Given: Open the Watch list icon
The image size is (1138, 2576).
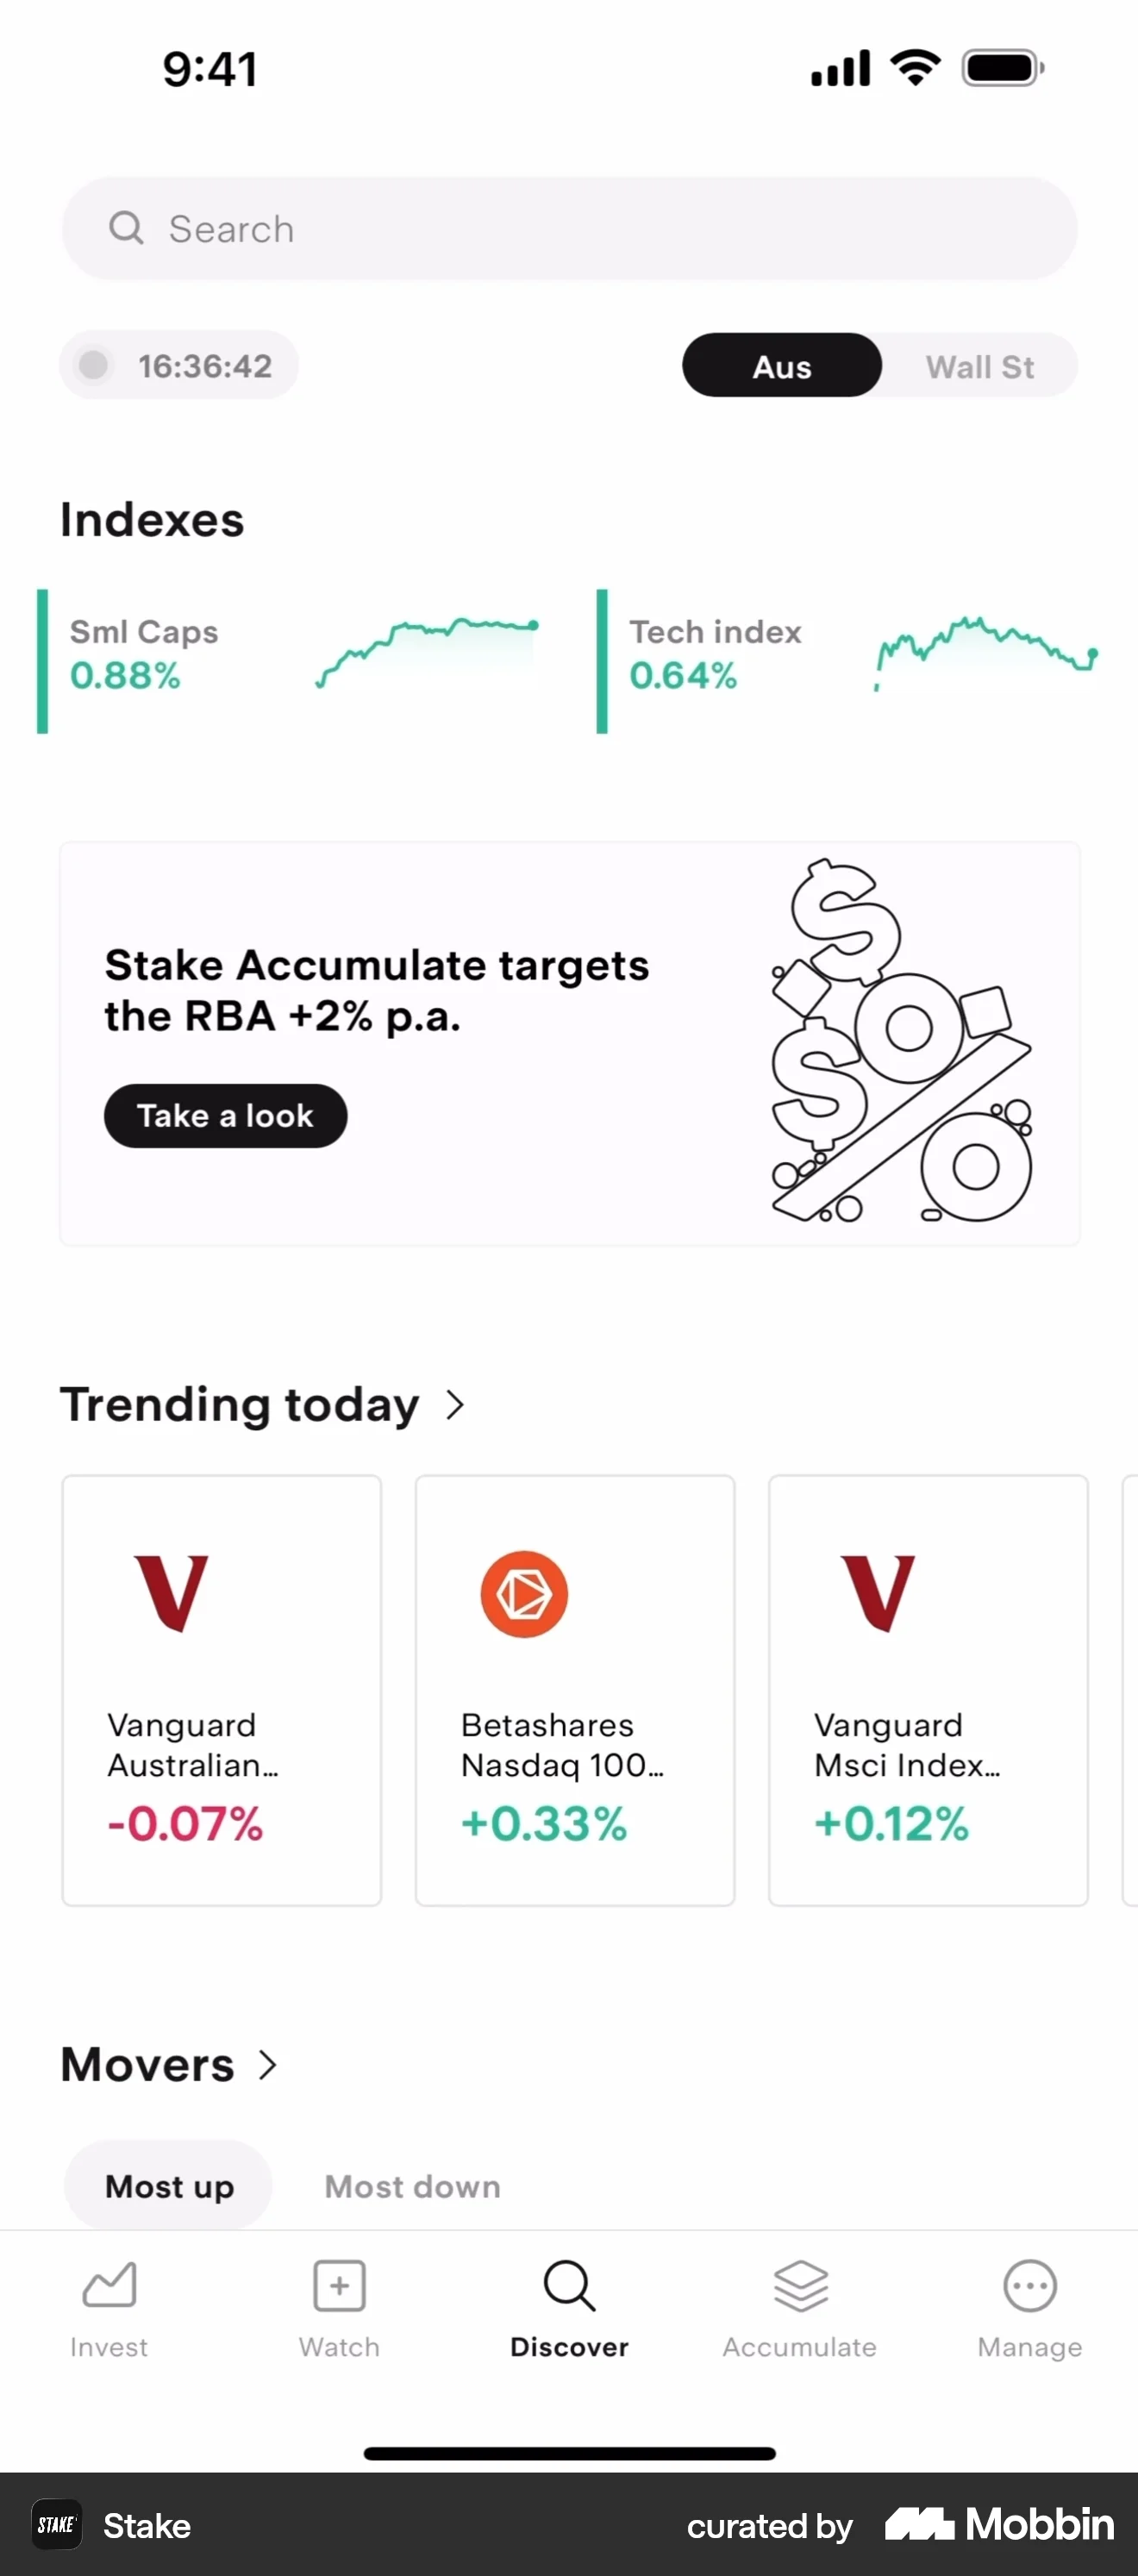Looking at the screenshot, I should [x=339, y=2285].
